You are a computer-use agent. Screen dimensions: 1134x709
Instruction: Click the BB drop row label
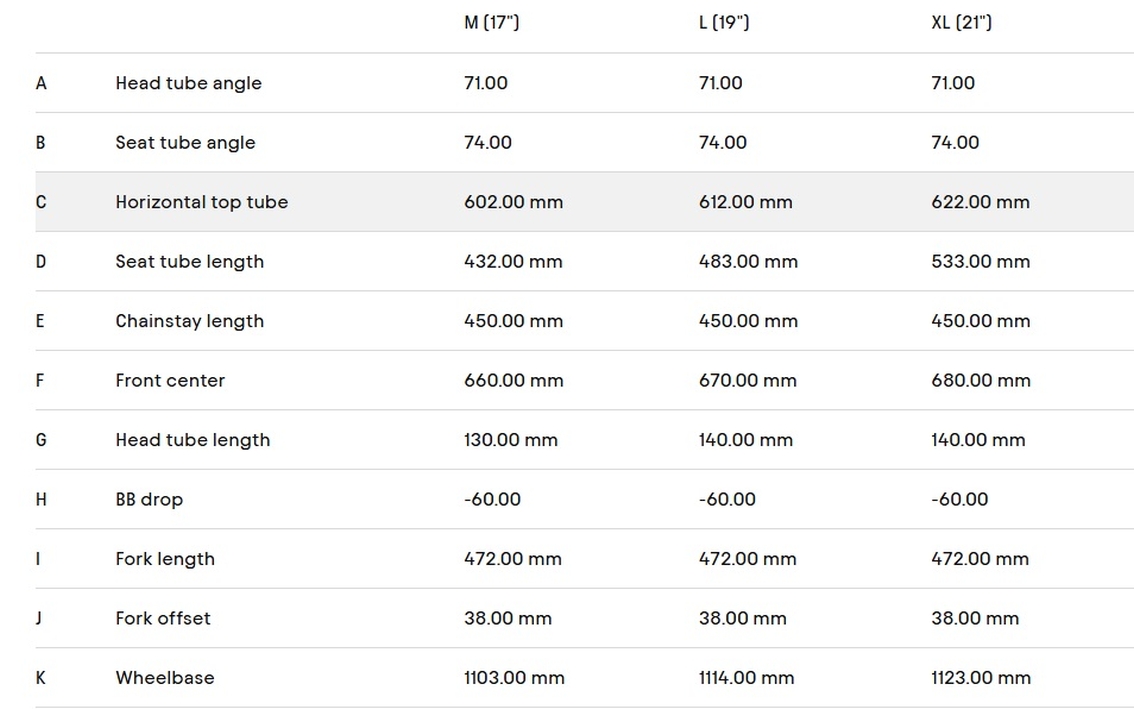(149, 499)
